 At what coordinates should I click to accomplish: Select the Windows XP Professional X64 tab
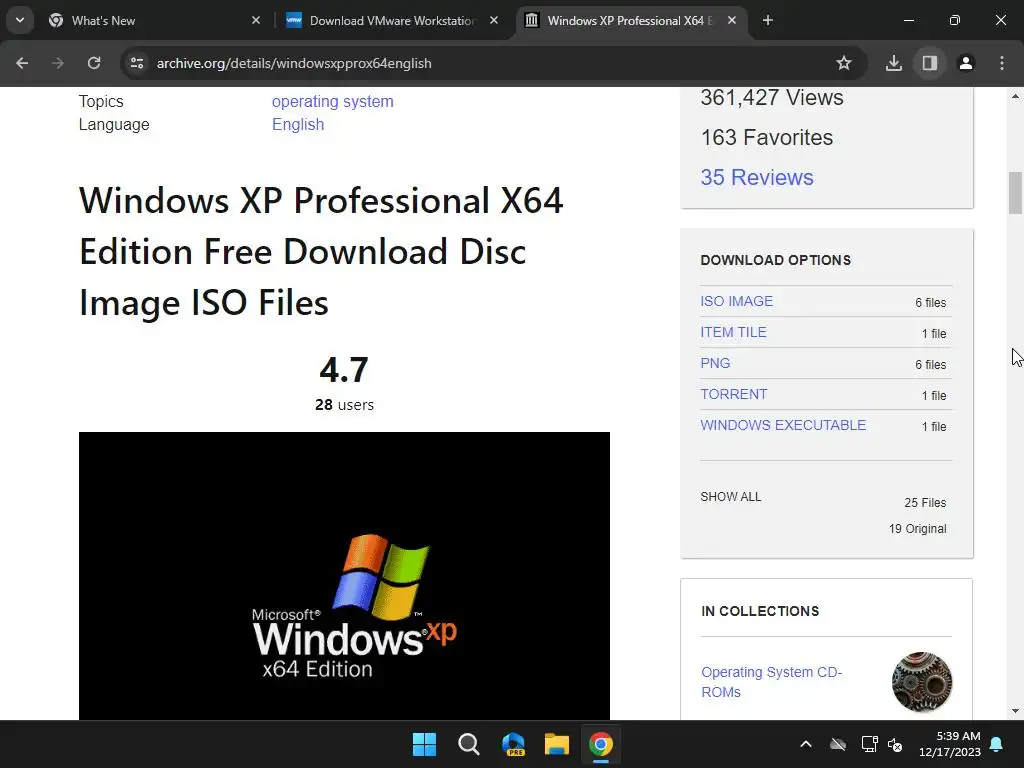(630, 21)
